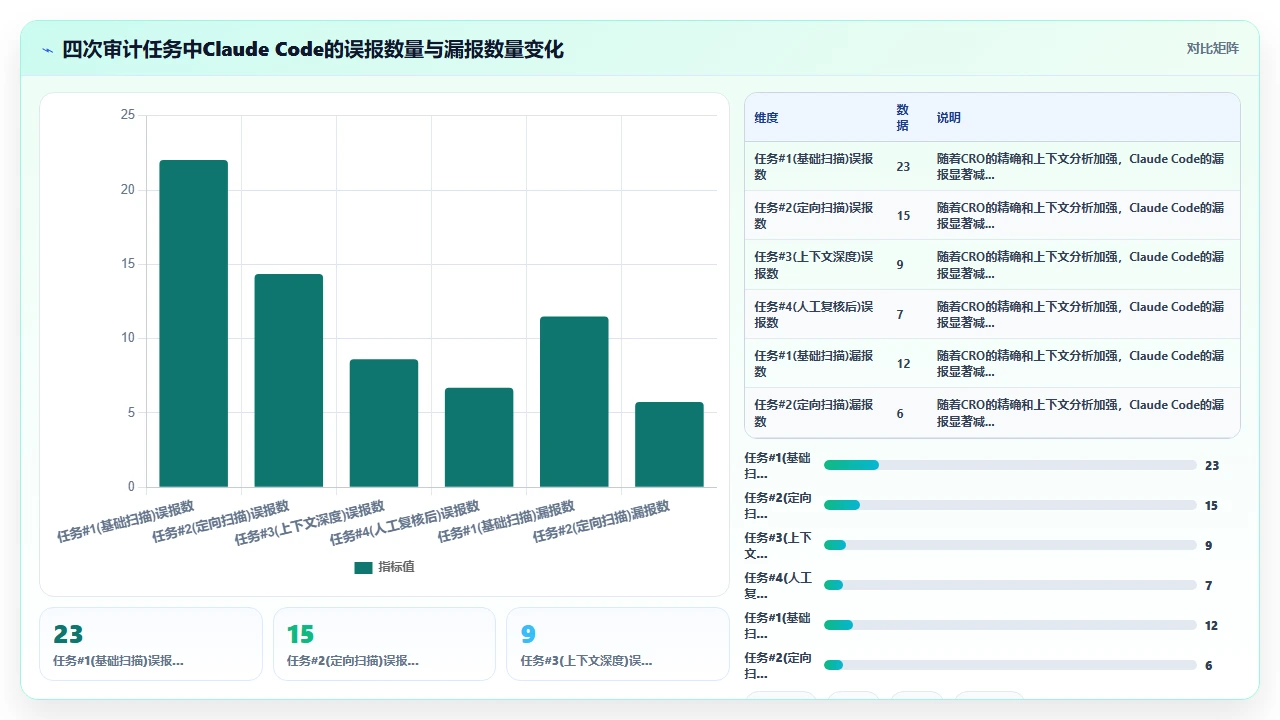Click the progress bar with value 9
The width and height of the screenshot is (1280, 720).
pyautogui.click(x=1010, y=545)
